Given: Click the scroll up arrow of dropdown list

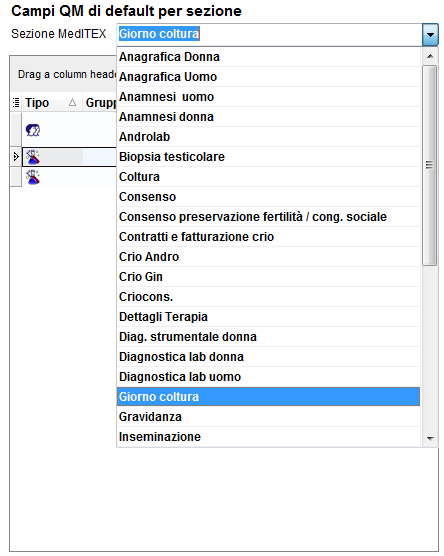Looking at the screenshot, I should coord(430,56).
